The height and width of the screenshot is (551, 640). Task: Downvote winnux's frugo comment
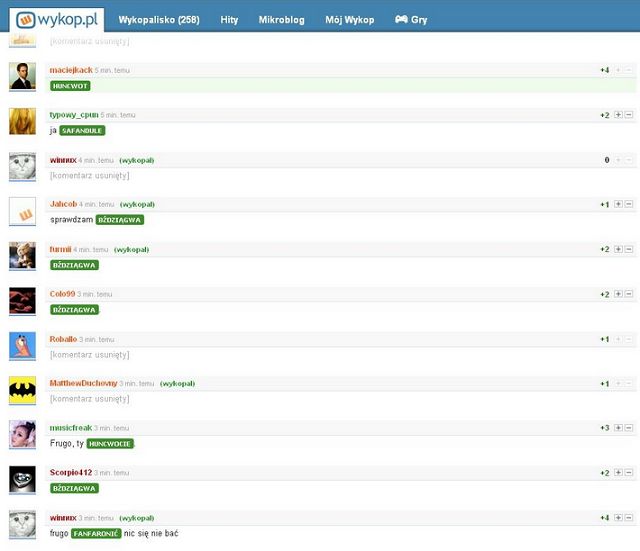point(629,517)
